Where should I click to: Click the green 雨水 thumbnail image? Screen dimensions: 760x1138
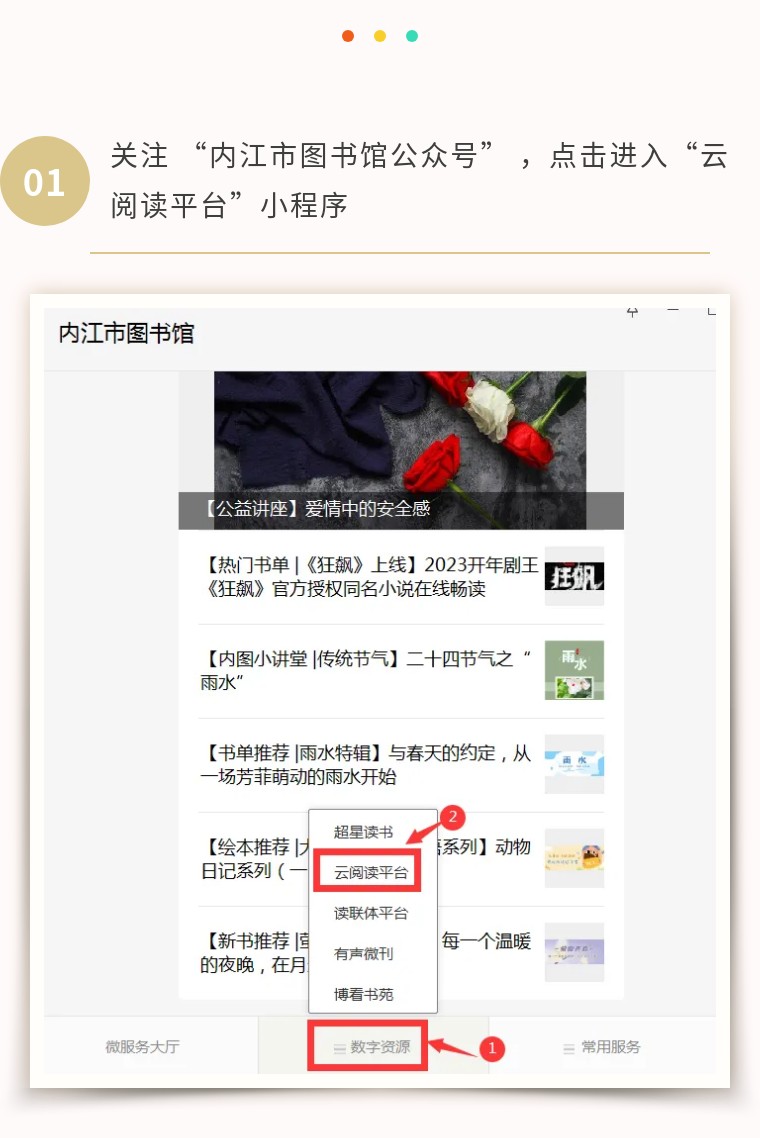click(574, 670)
